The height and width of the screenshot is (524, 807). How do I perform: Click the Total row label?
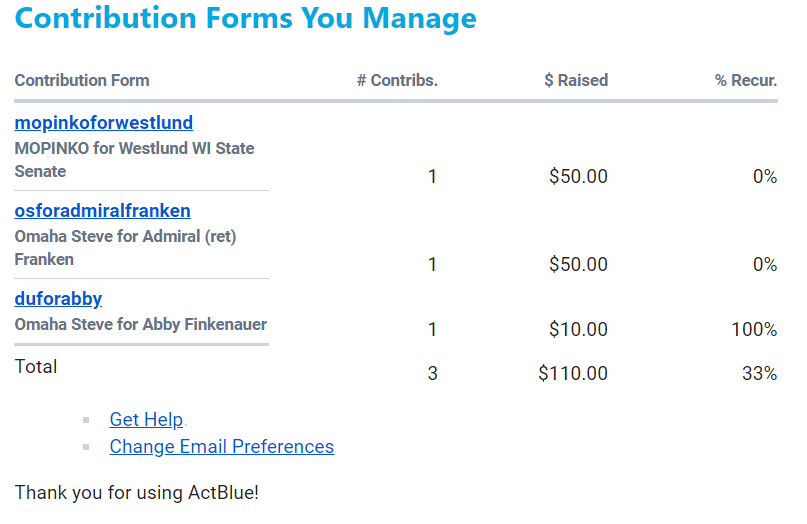pos(36,367)
